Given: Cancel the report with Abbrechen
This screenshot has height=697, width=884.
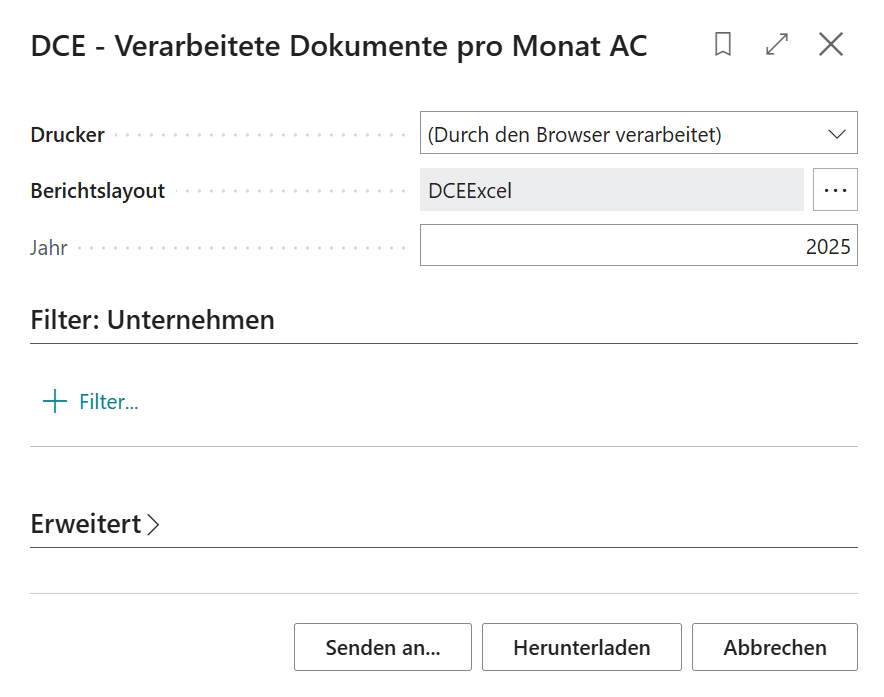Looking at the screenshot, I should coord(774,647).
